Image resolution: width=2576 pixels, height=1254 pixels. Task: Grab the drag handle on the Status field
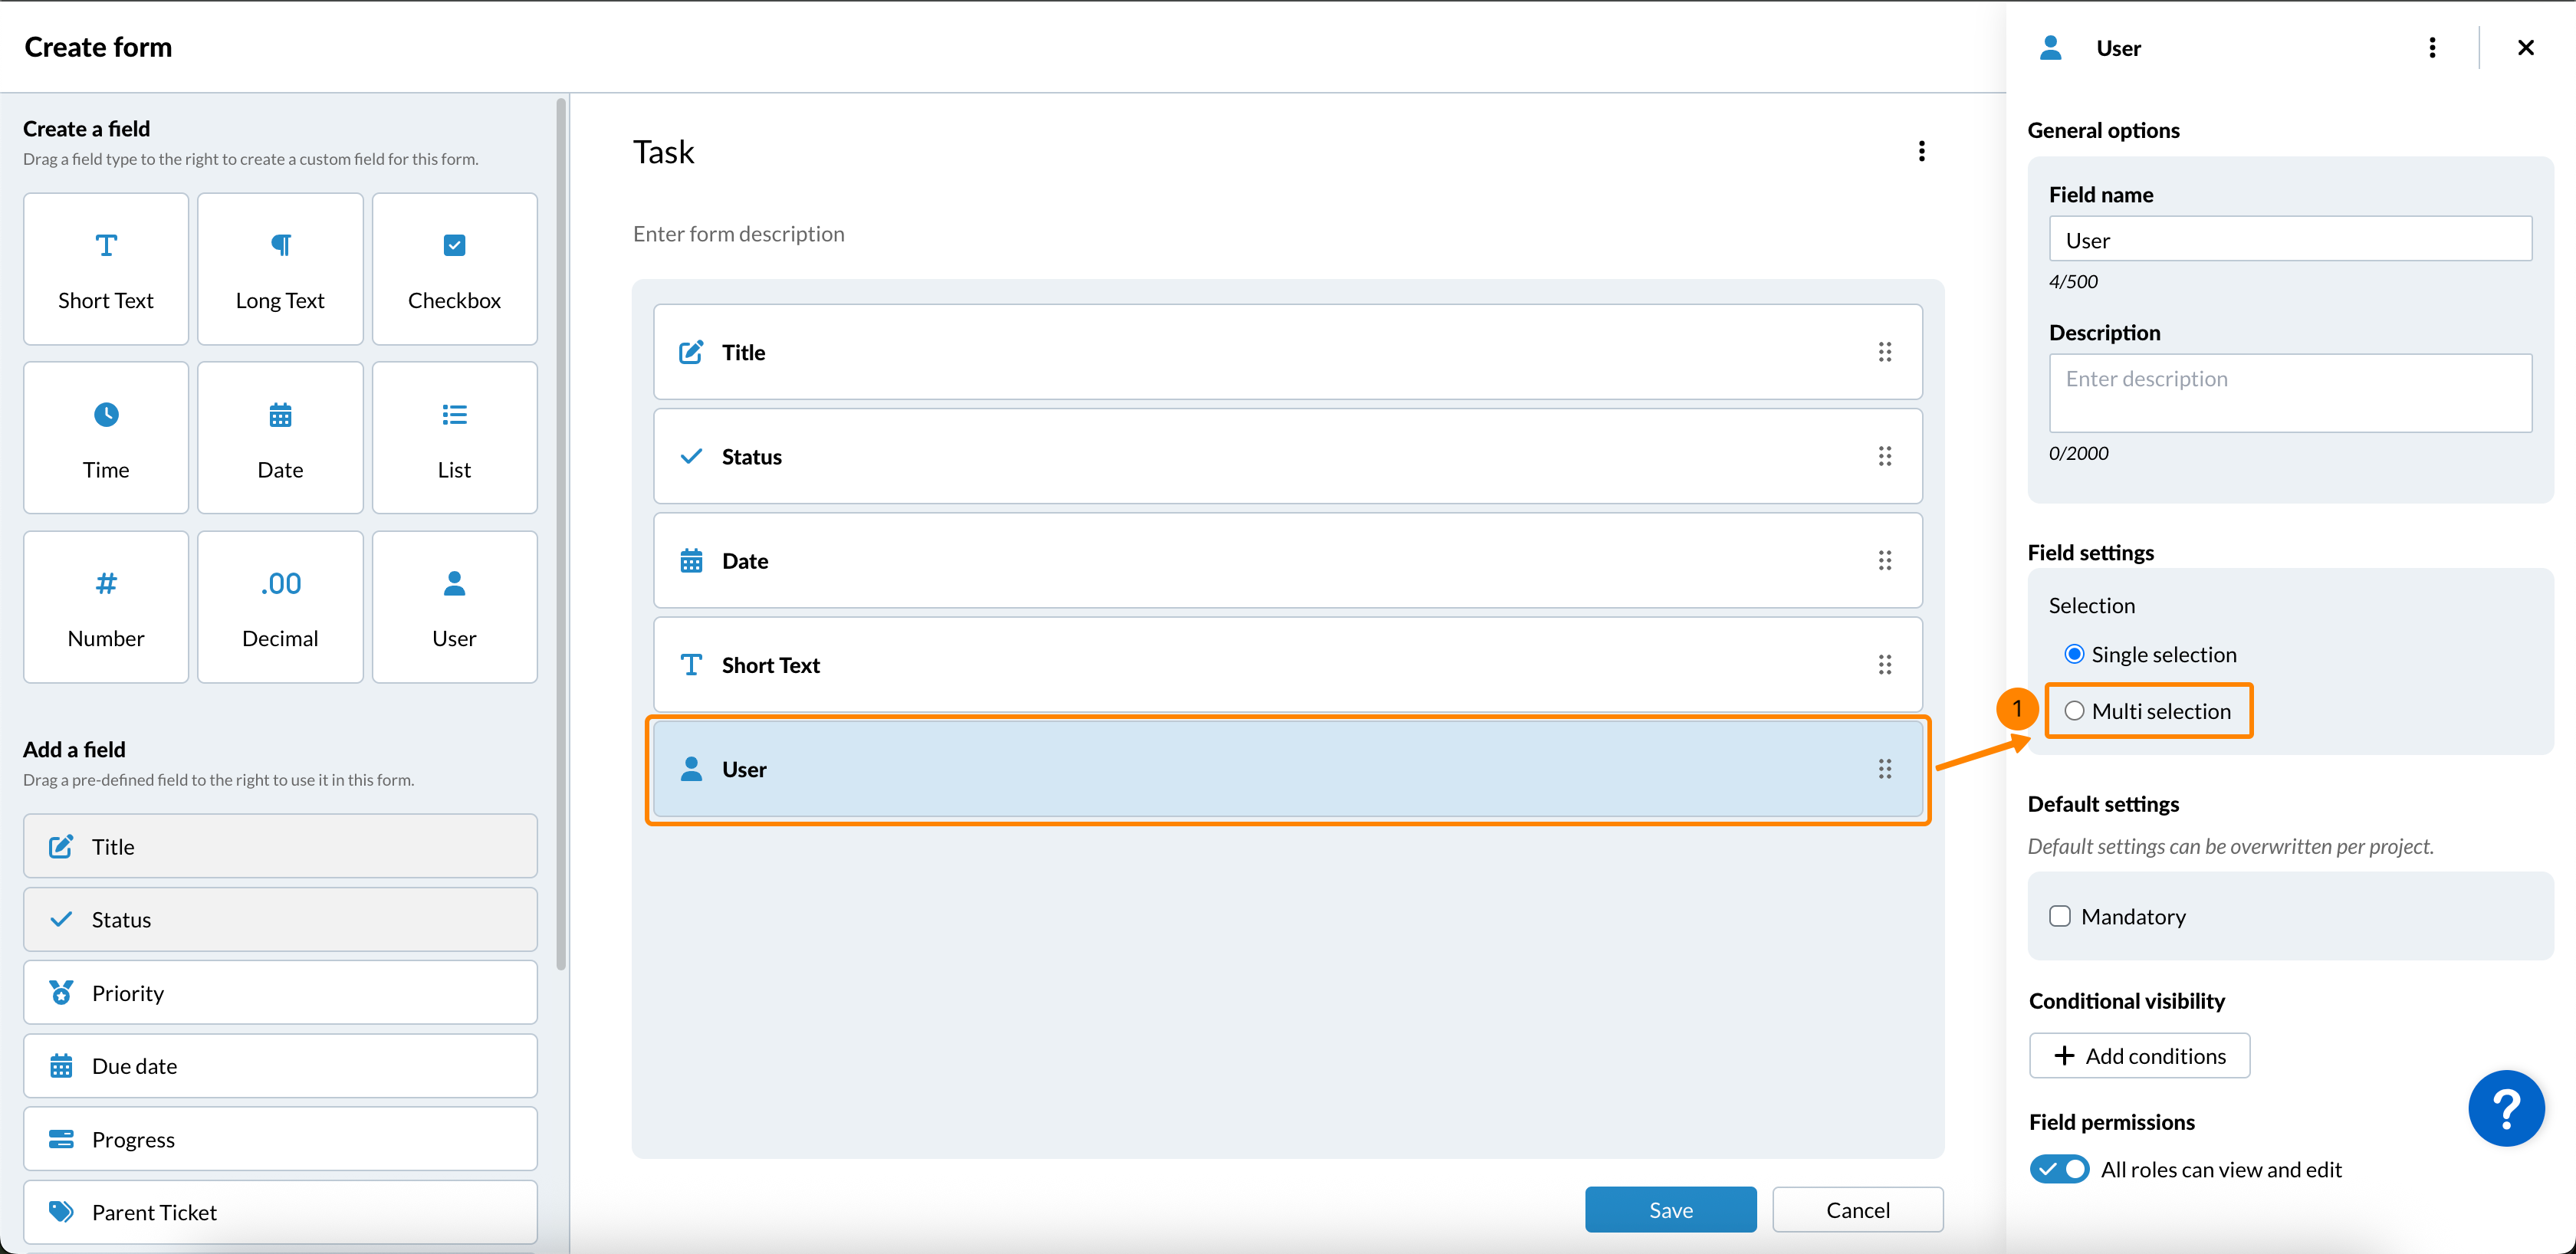(x=1884, y=456)
